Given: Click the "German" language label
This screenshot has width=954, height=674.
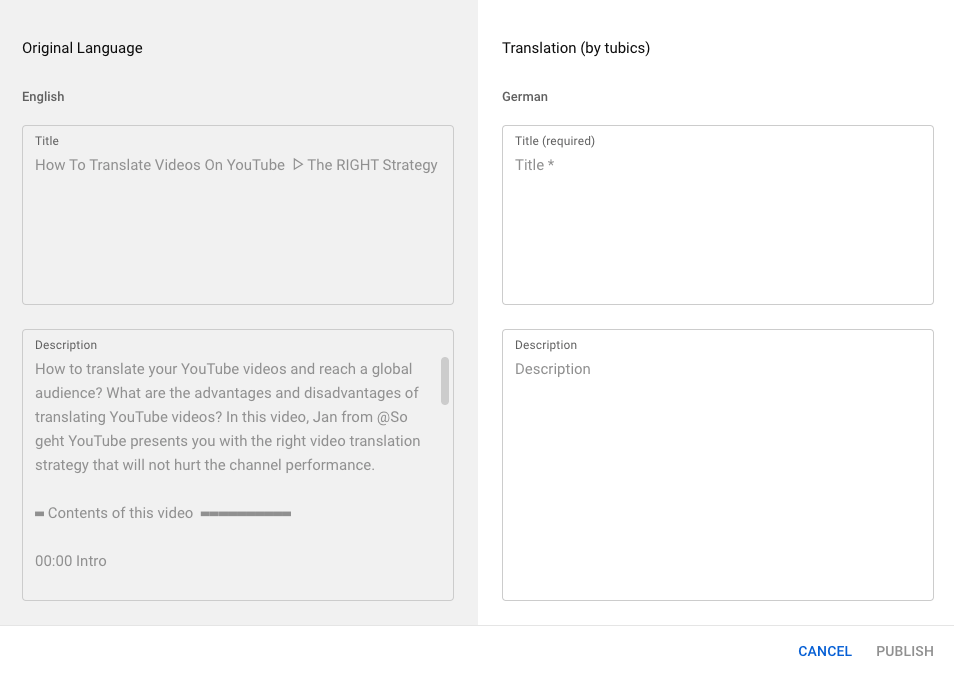Looking at the screenshot, I should (x=525, y=97).
